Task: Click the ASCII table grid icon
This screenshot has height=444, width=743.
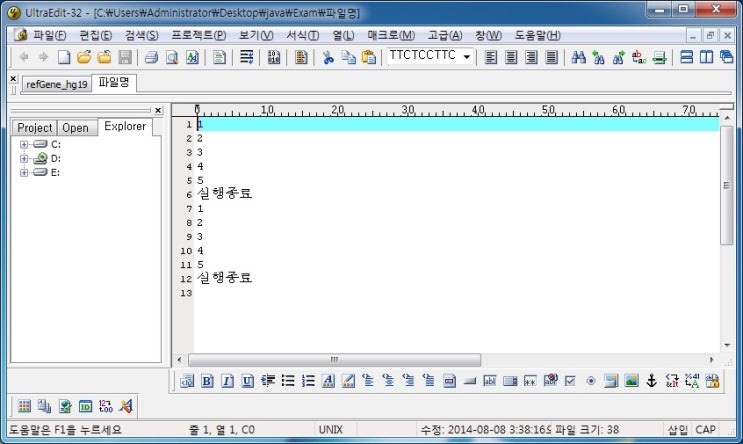Action: coord(24,406)
